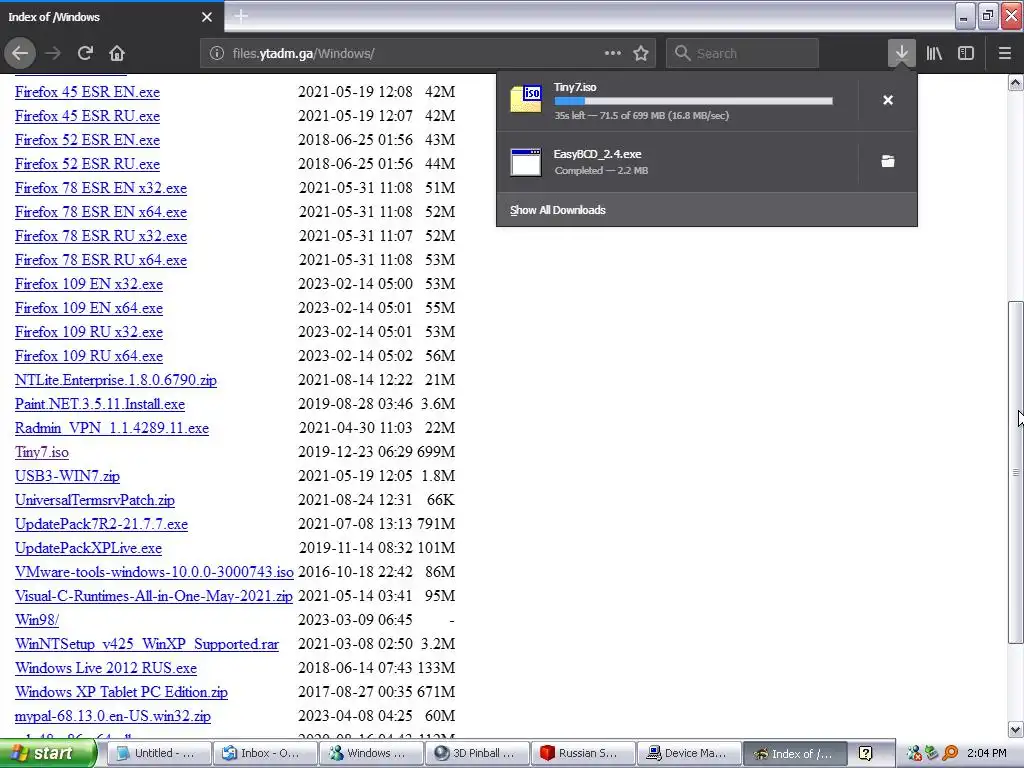Viewport: 1024px width, 768px height.
Task: Download VMware-tools-windows-10.0.0-3000743.iso
Action: (x=155, y=572)
